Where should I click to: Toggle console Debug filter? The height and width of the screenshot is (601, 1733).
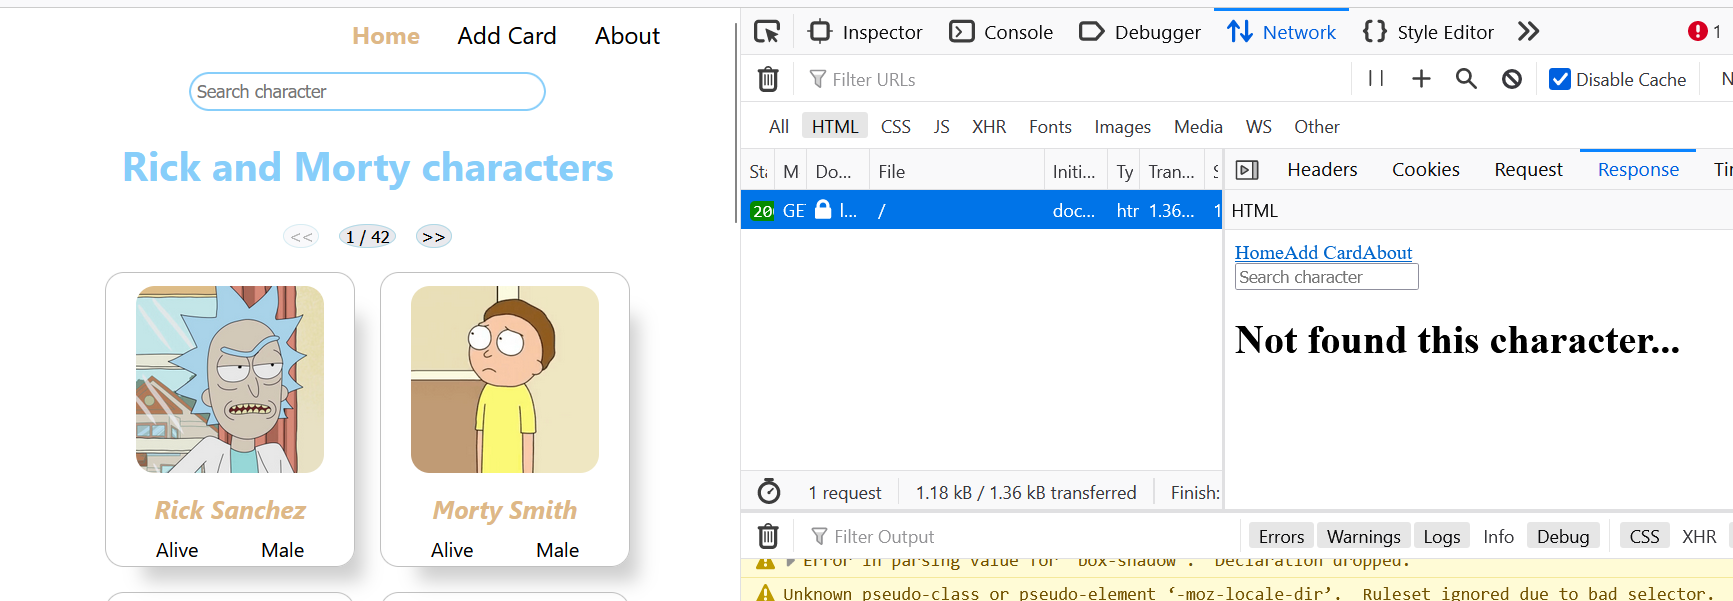(x=1563, y=537)
